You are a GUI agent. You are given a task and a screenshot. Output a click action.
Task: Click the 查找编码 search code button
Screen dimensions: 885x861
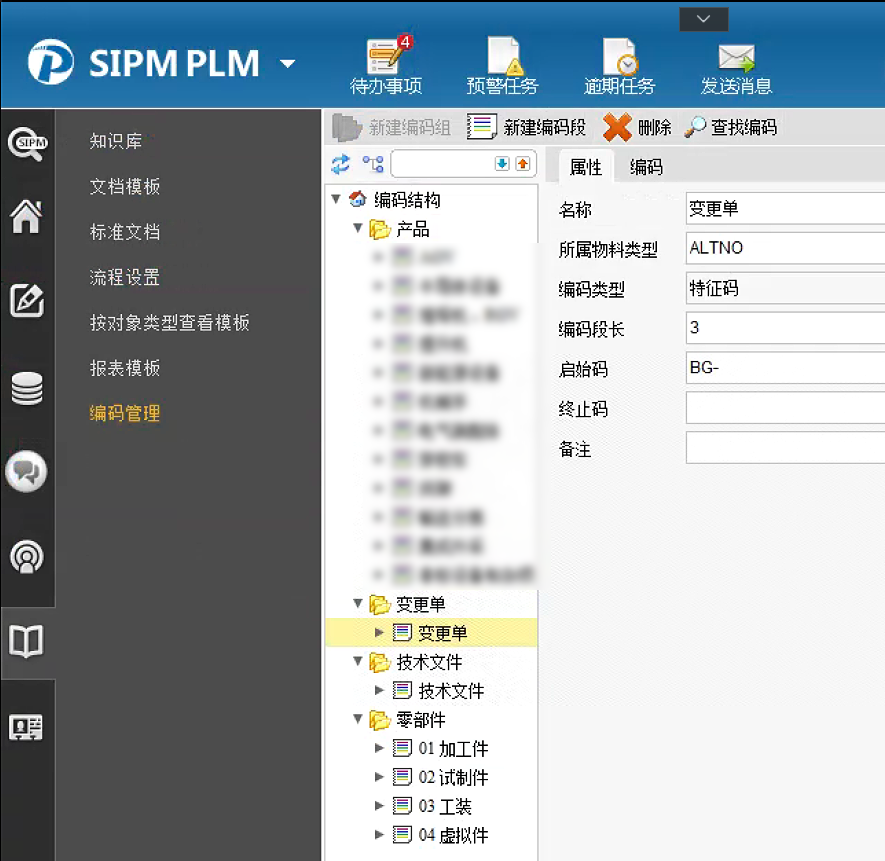730,128
